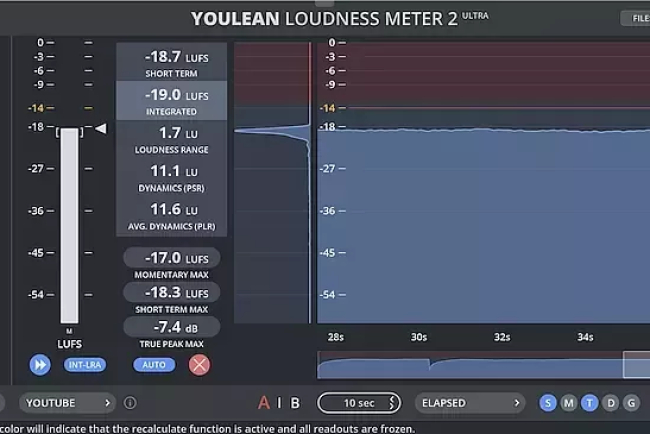
Task: Click the -18.3 LUFS Short Term Max readout
Action: tap(172, 293)
